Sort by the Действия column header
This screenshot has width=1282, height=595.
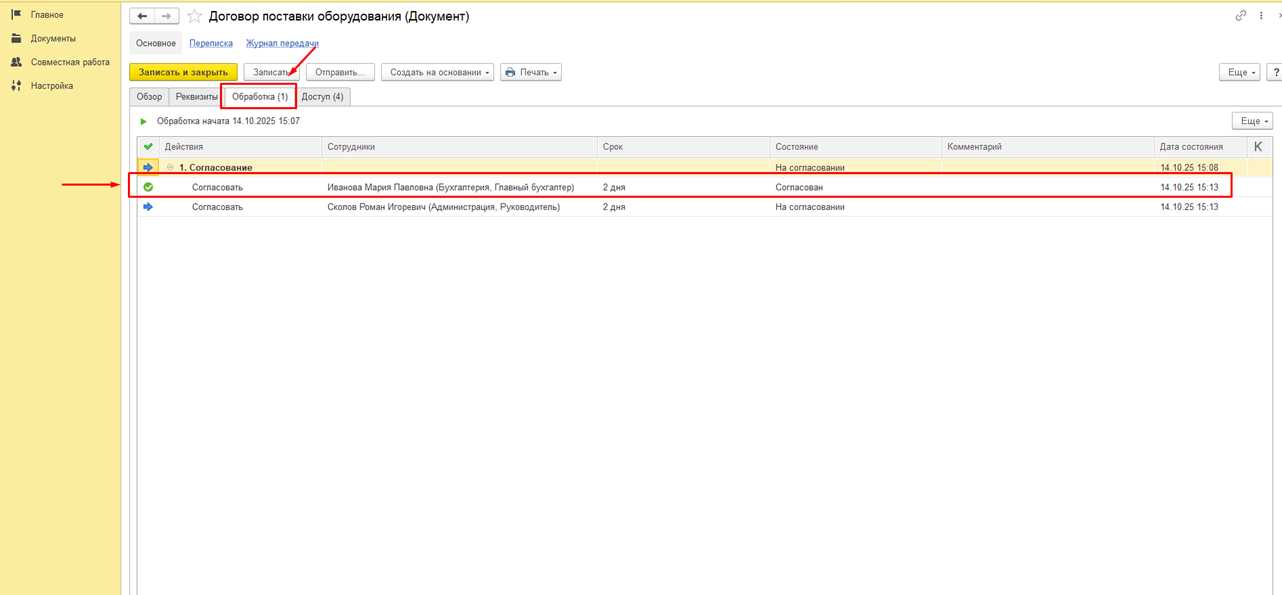point(241,147)
